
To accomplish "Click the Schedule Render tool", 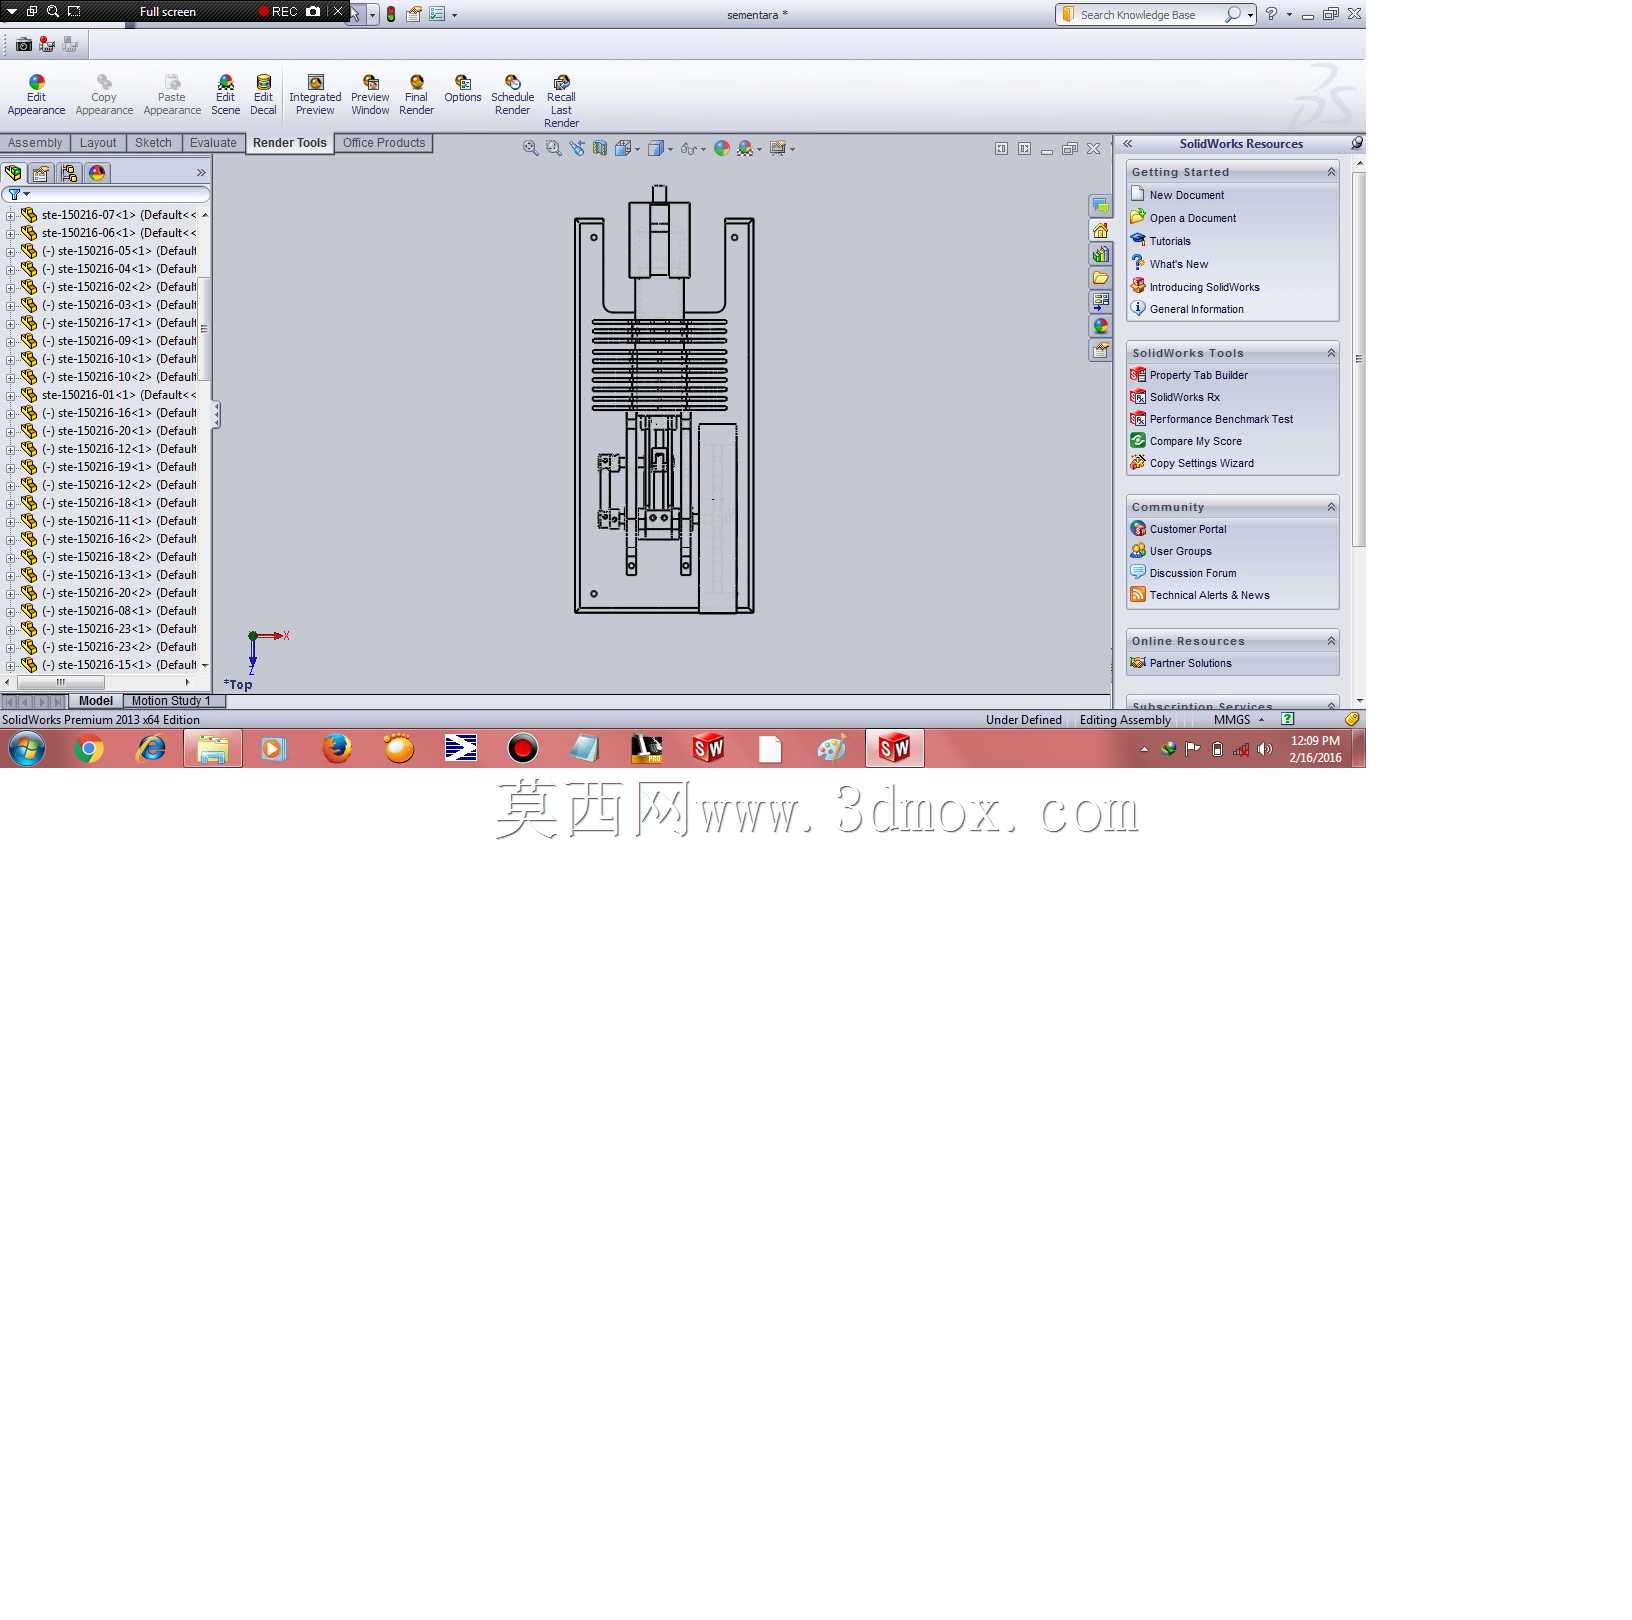I will (x=512, y=96).
